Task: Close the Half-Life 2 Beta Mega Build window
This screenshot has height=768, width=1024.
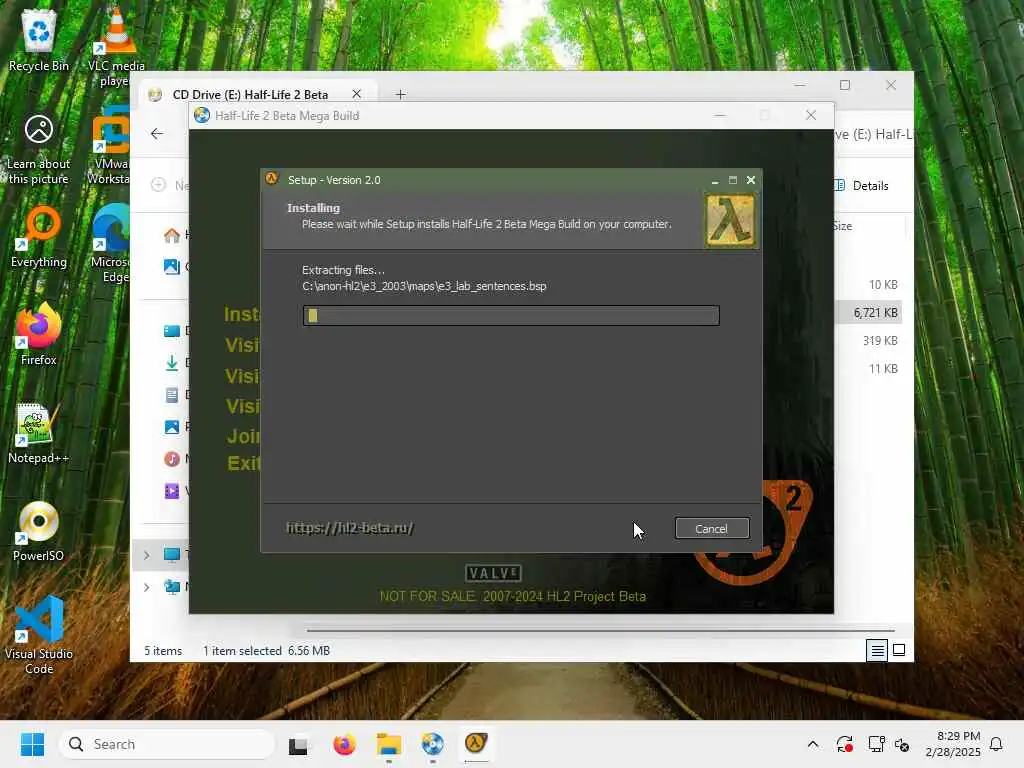Action: (x=811, y=116)
